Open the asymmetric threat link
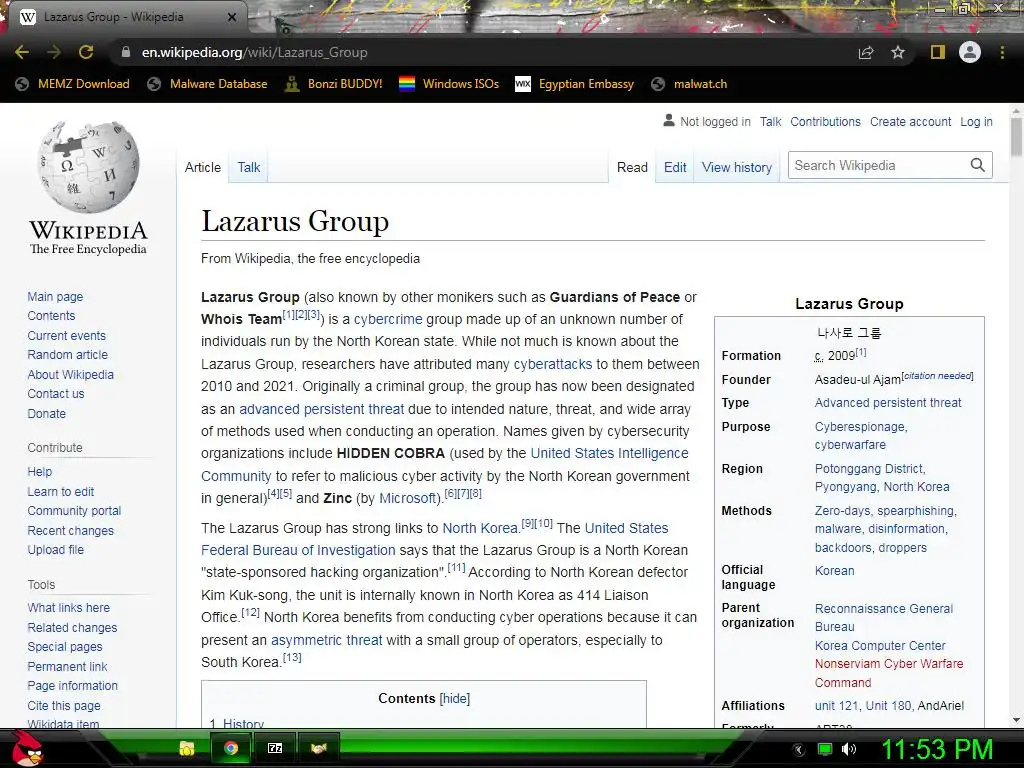This screenshot has height=768, width=1024. pyautogui.click(x=327, y=640)
